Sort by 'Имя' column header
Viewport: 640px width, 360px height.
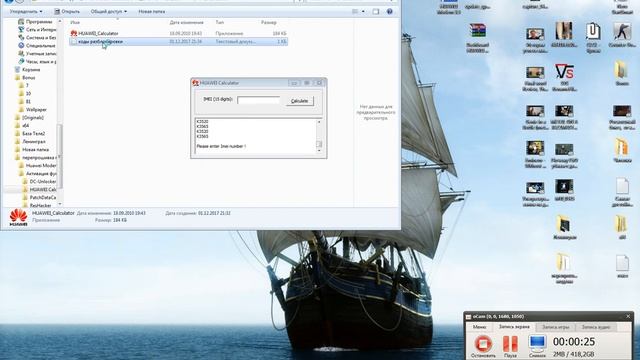pos(75,22)
